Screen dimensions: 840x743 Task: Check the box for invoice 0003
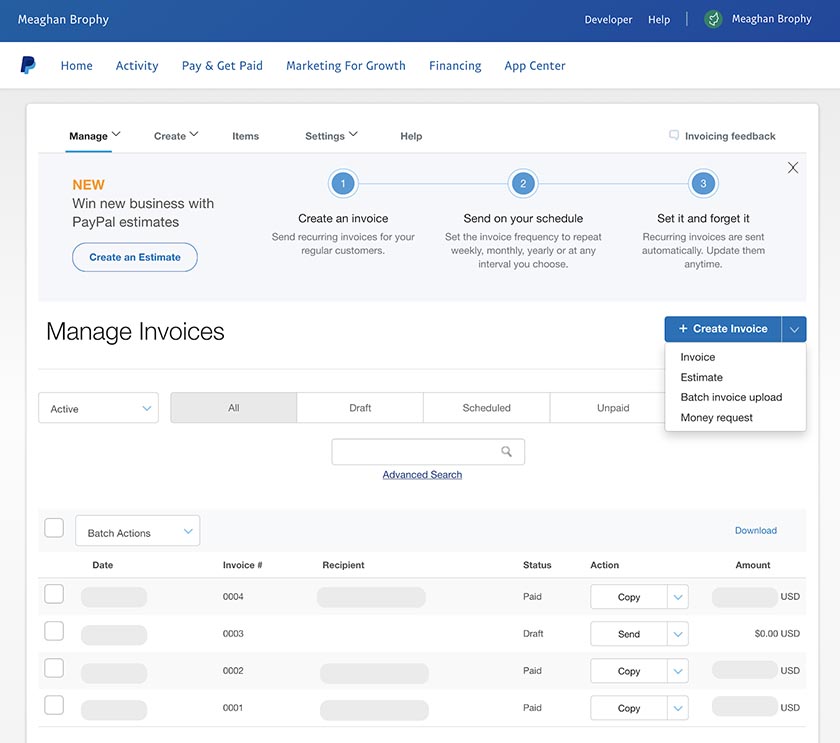54,631
